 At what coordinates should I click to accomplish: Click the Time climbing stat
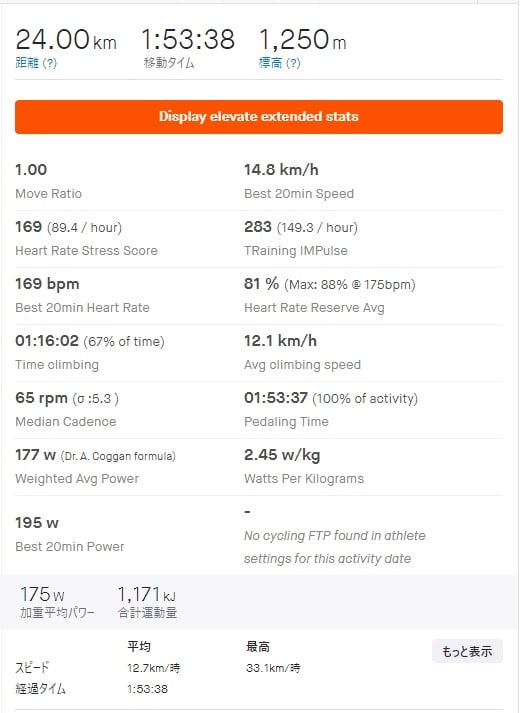click(x=90, y=352)
